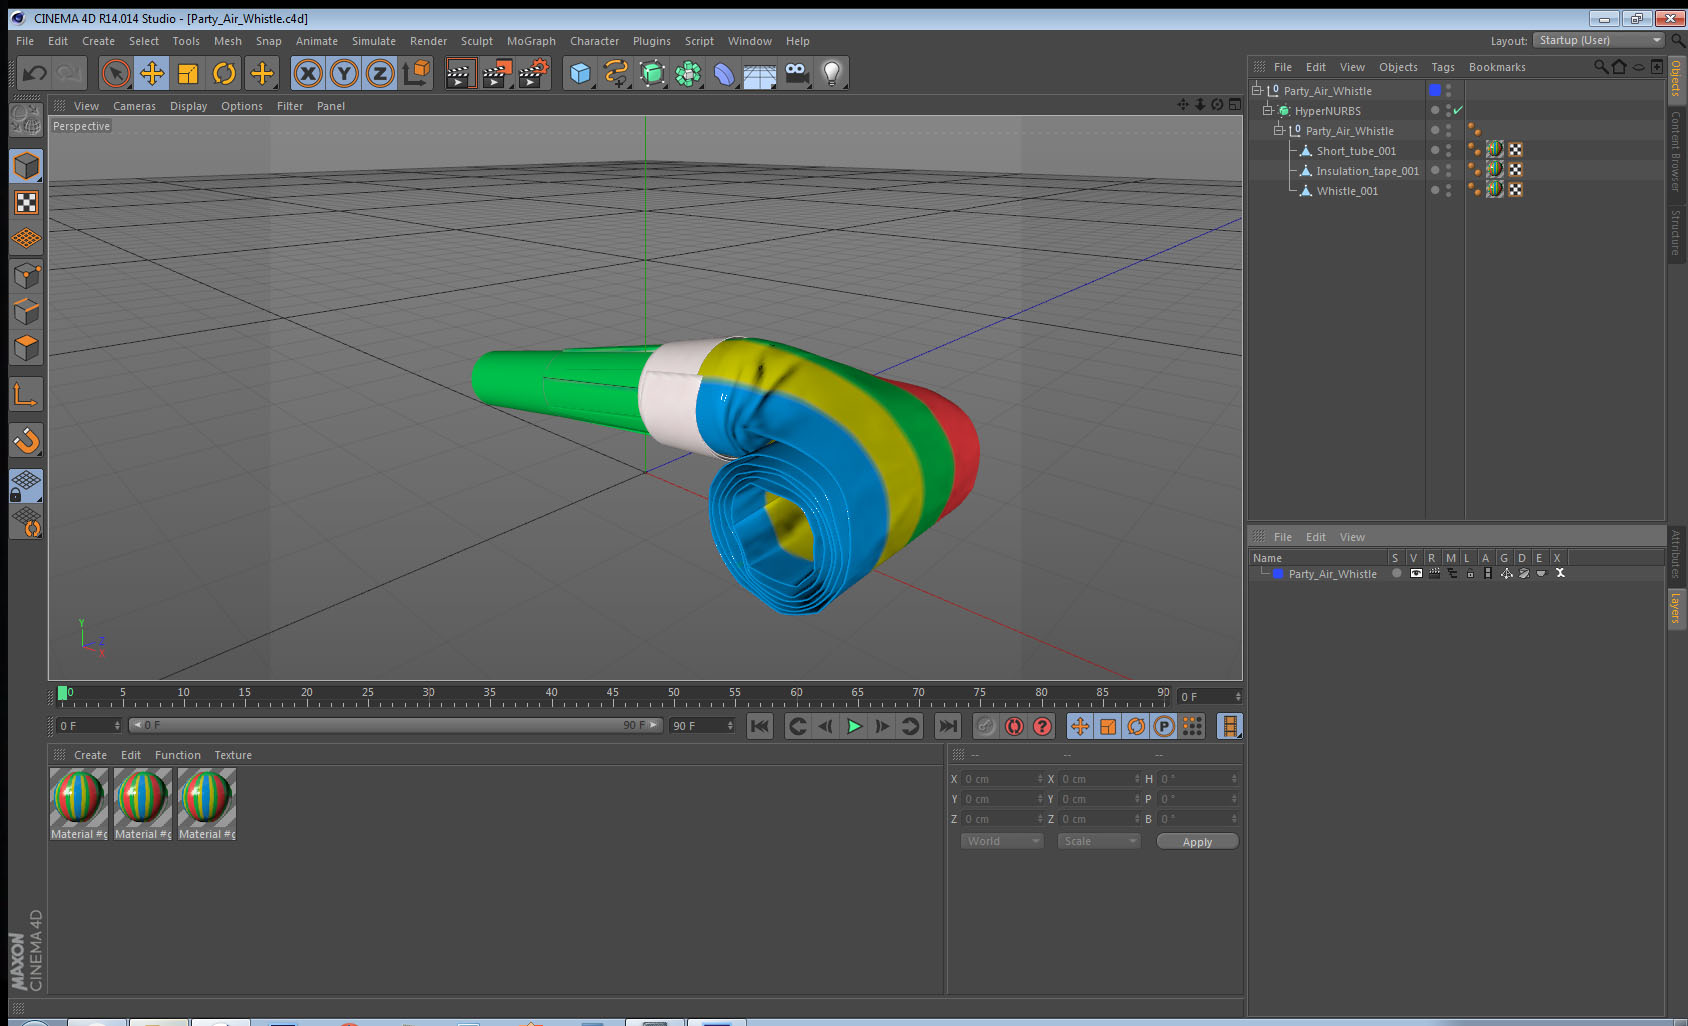Select Insulation_tape_001 object
This screenshot has height=1026, width=1688.
click(x=1367, y=171)
